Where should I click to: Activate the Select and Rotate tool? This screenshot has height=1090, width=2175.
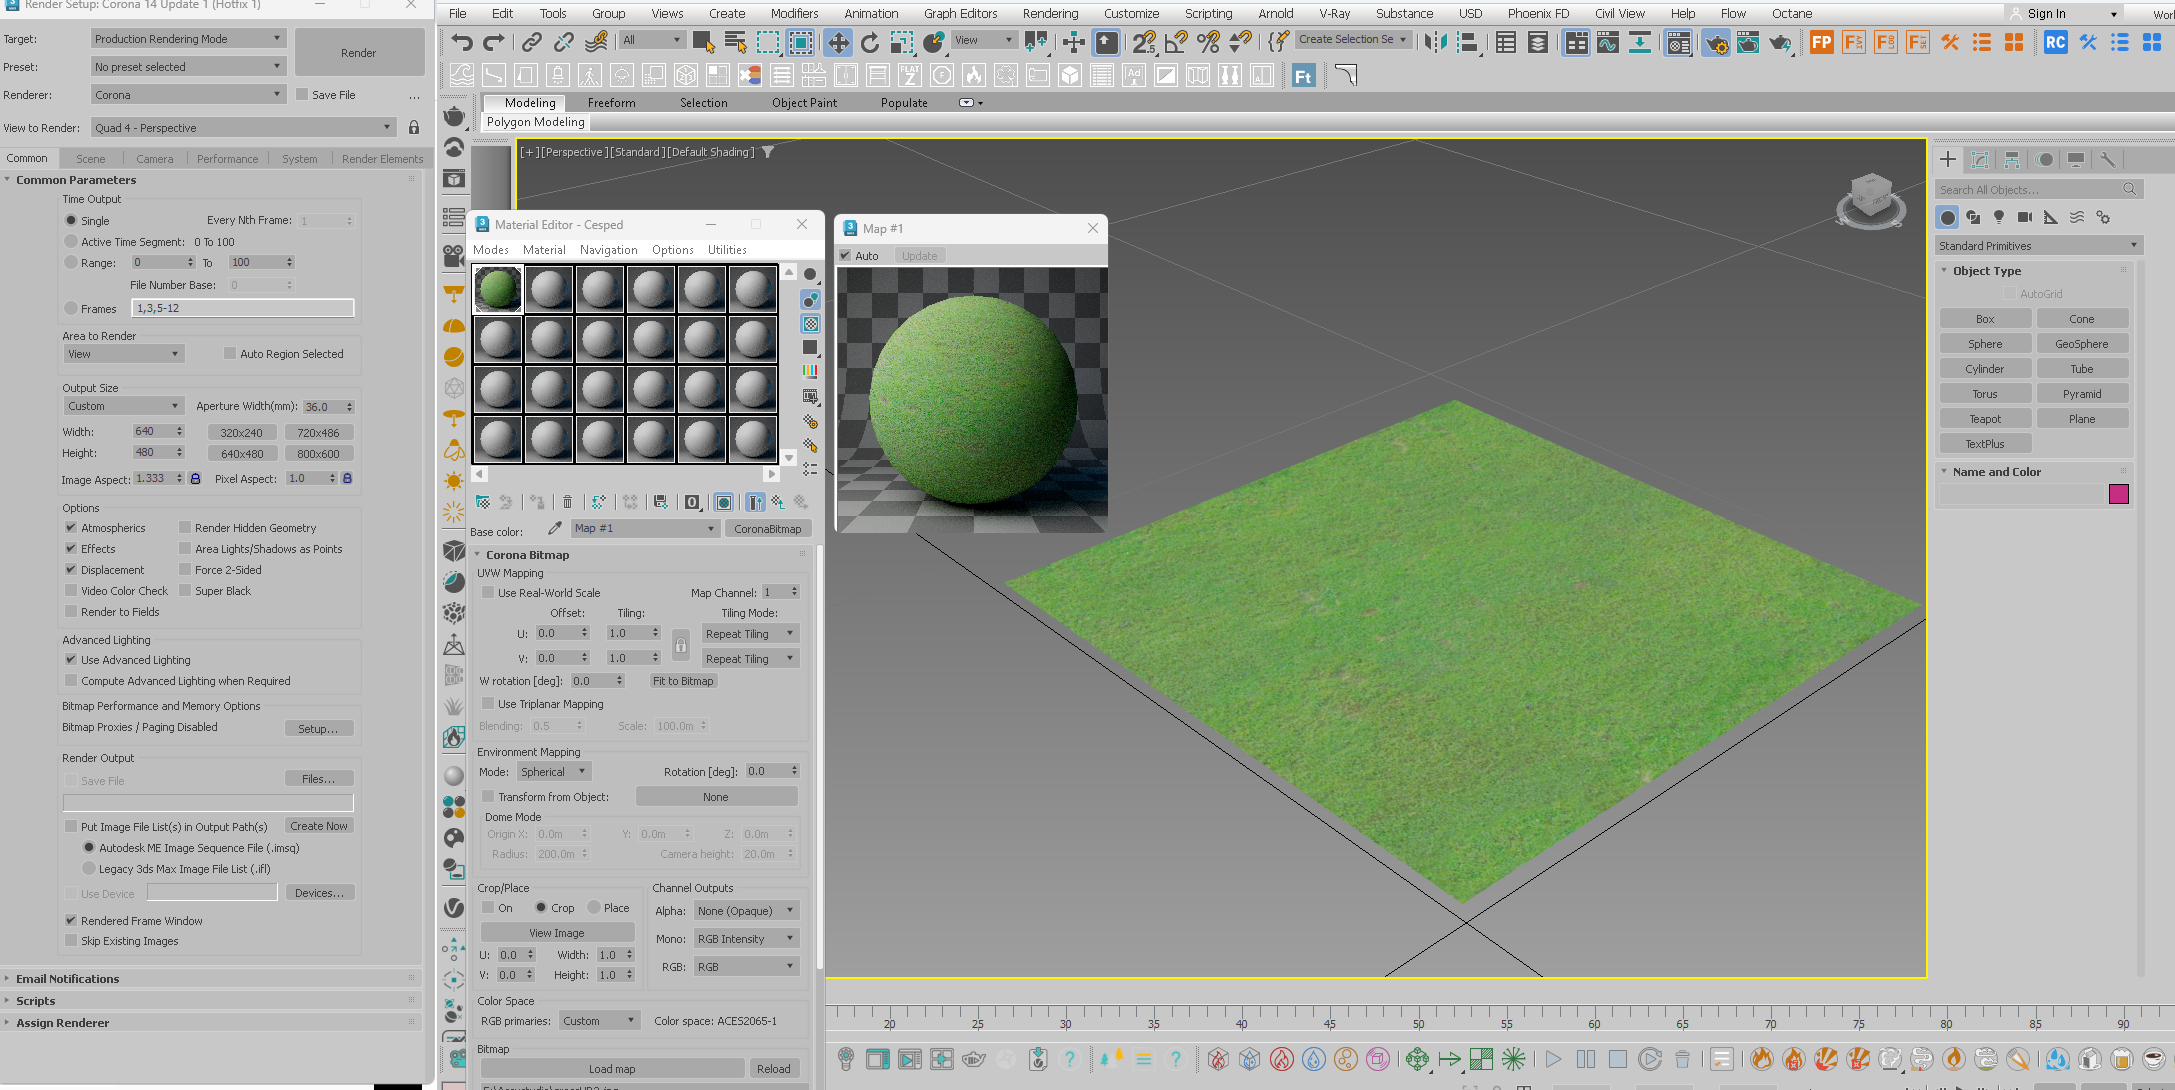[870, 42]
